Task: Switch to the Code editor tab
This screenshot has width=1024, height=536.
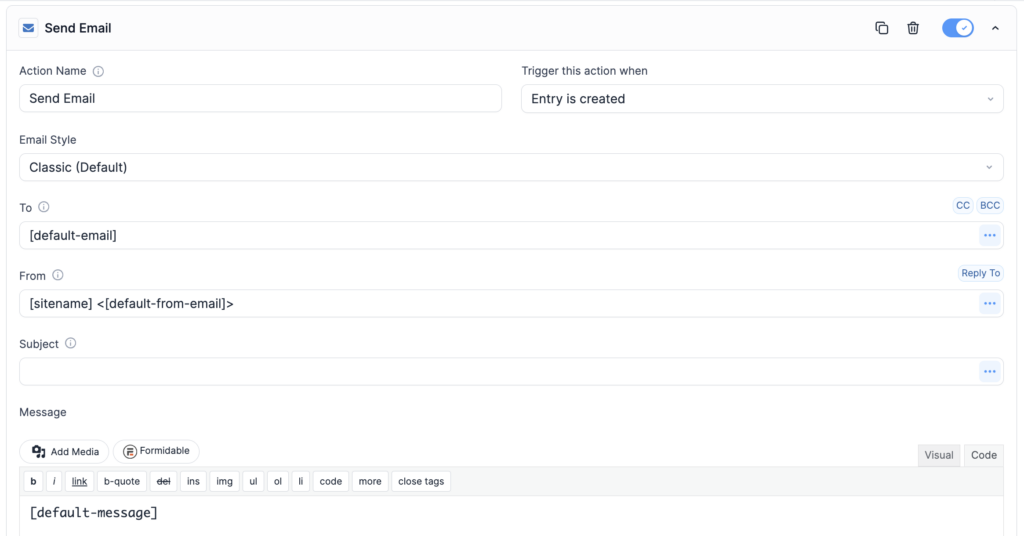Action: pyautogui.click(x=984, y=455)
